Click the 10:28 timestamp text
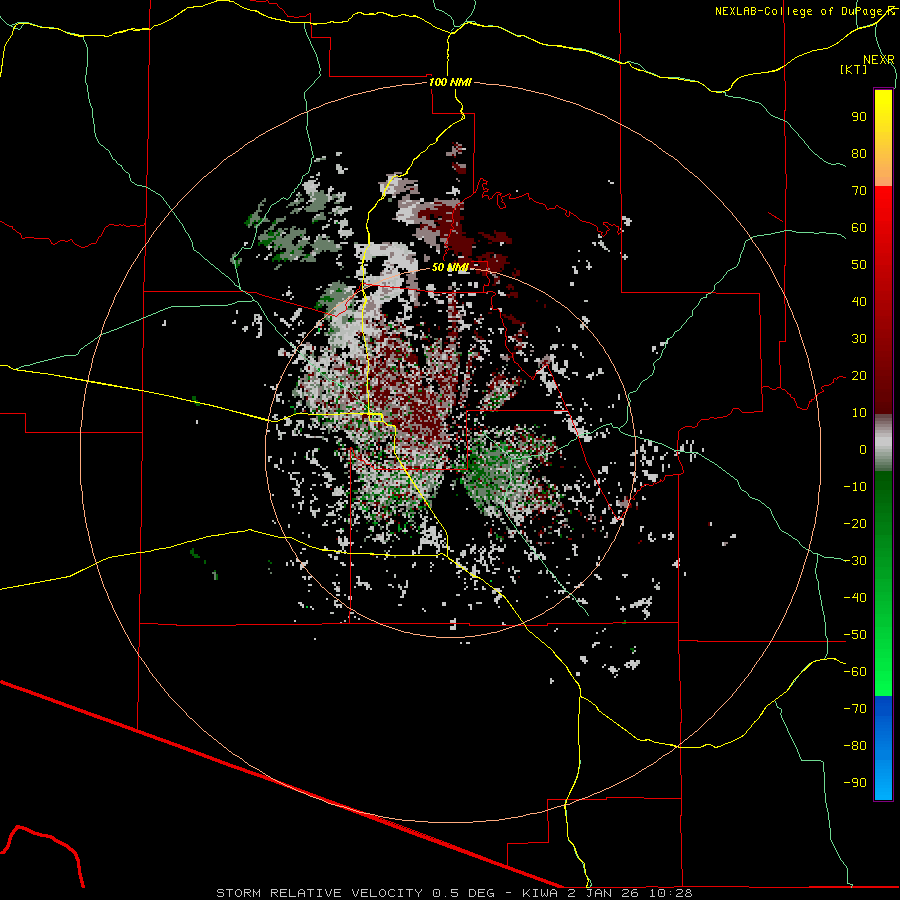Viewport: 900px width, 900px height. click(x=669, y=893)
